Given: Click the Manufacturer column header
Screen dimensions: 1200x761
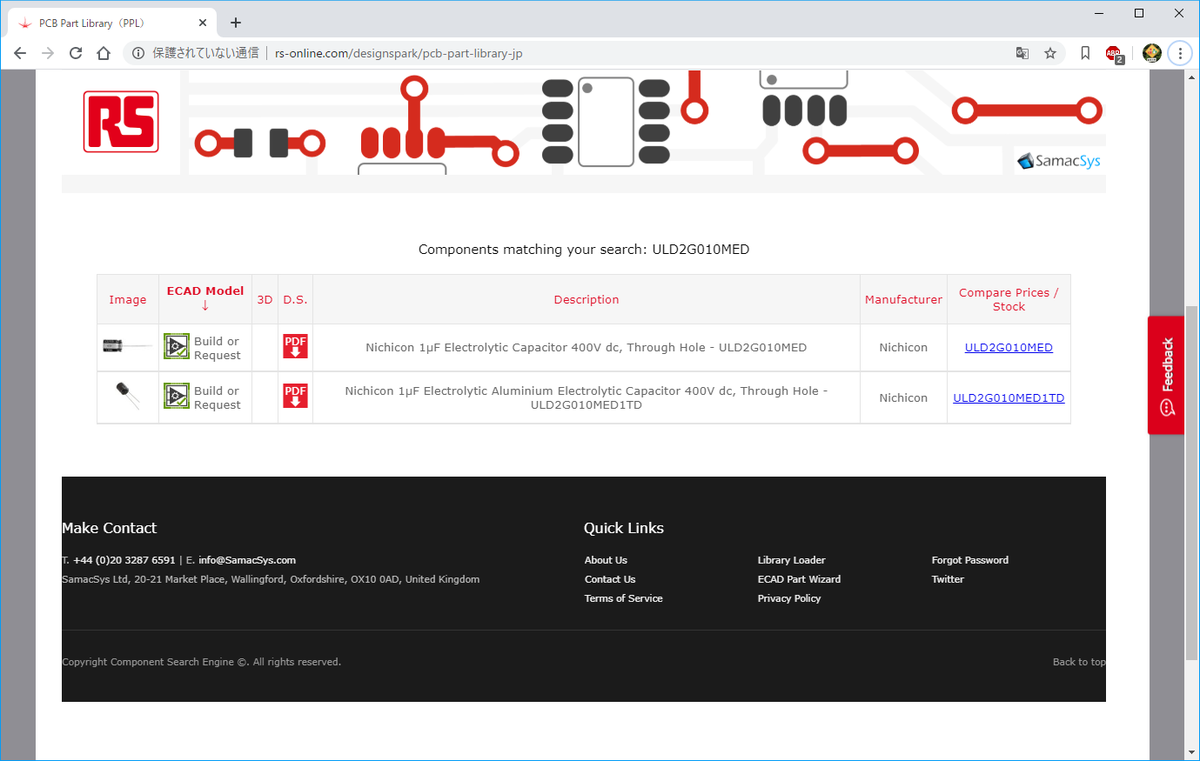Looking at the screenshot, I should tap(903, 300).
